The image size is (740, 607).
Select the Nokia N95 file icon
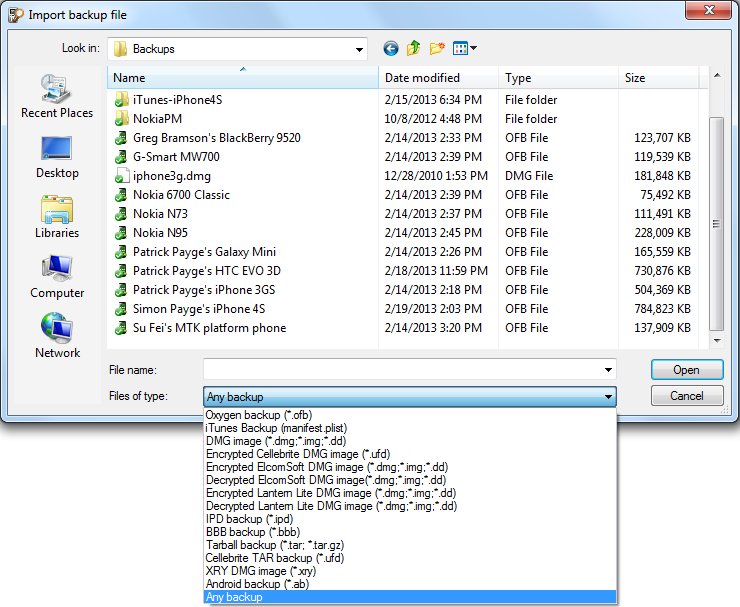121,233
